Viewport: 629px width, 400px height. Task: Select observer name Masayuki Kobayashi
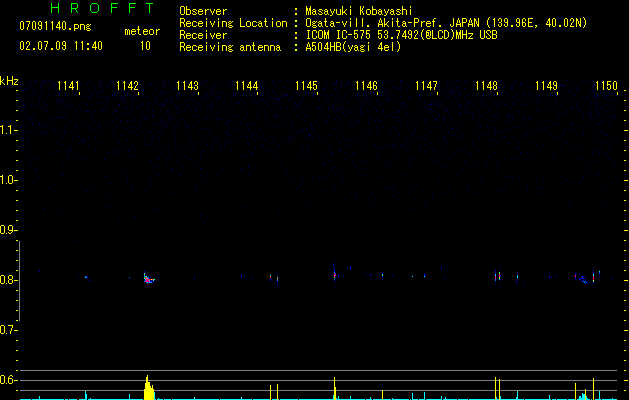[359, 11]
